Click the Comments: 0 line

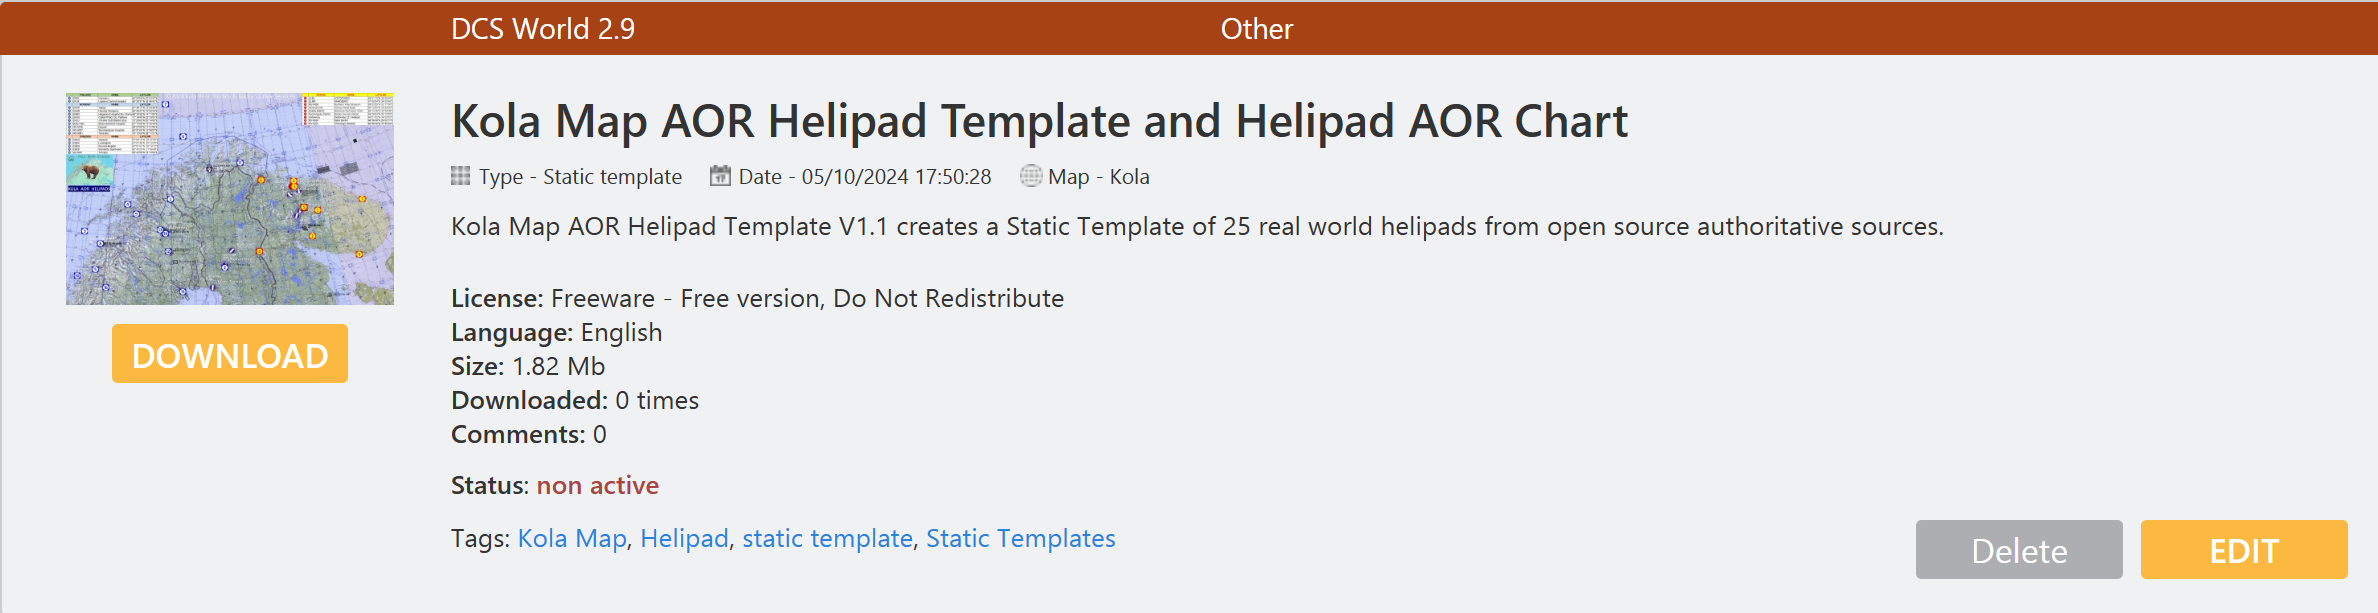[x=529, y=434]
